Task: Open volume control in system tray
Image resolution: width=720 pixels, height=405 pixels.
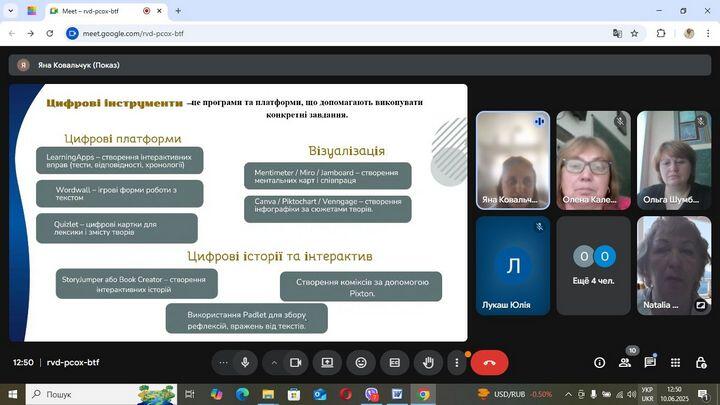Action: coord(631,394)
